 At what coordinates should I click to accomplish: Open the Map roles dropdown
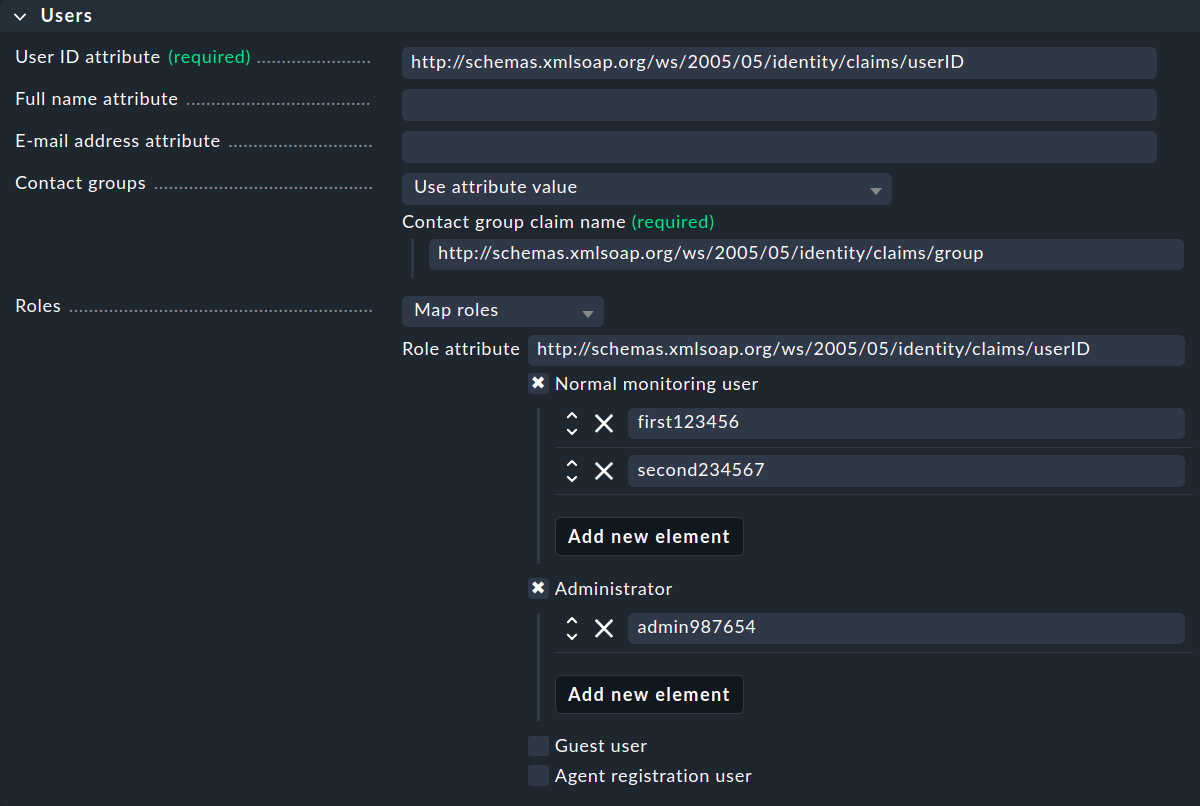click(x=502, y=311)
